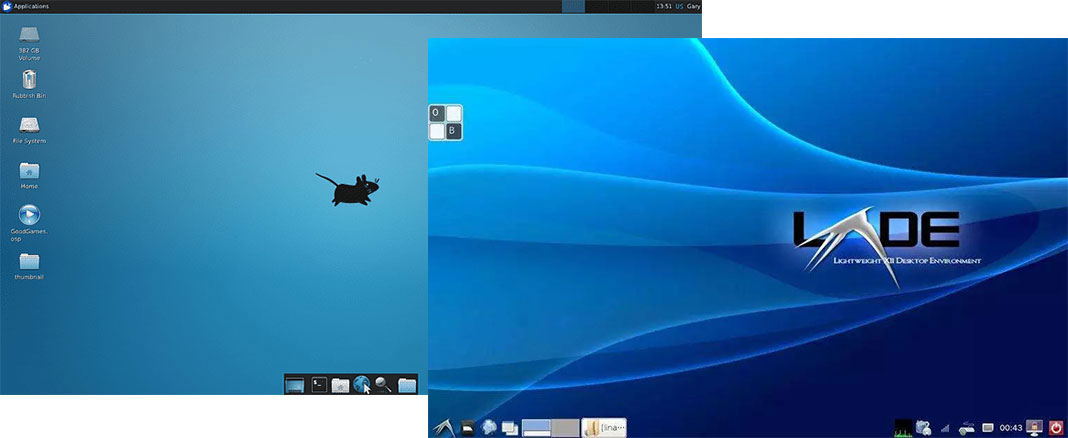Switch to second LXDE workspace in pager

pos(565,428)
